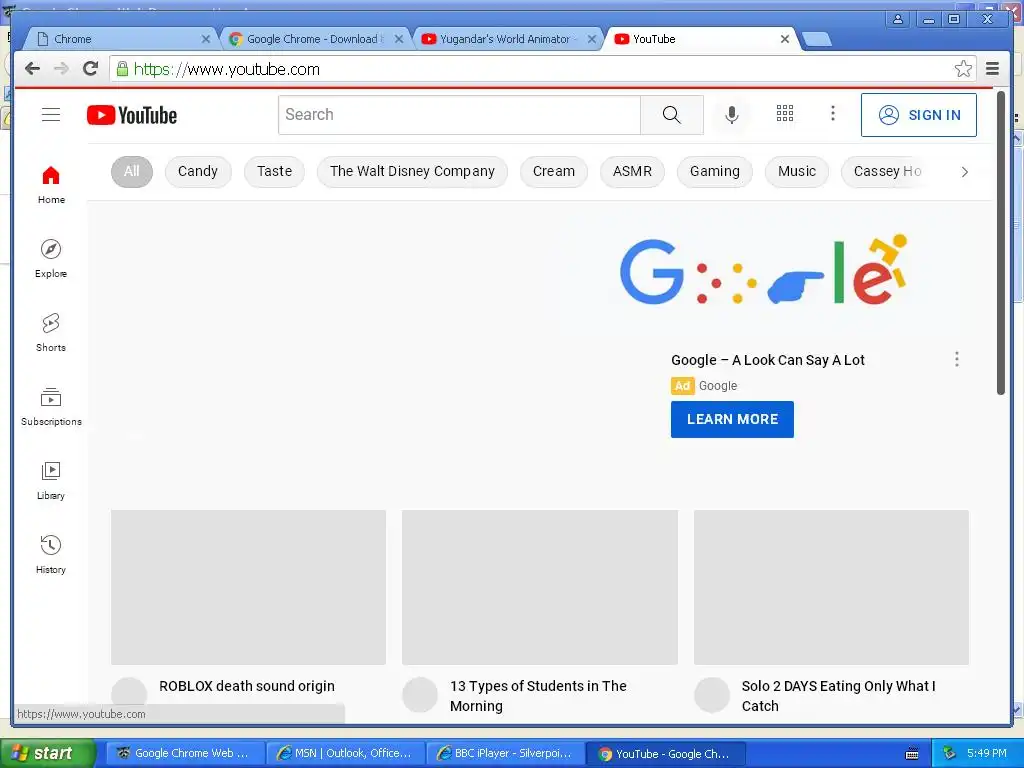Open the YouTube guide hamburger menu
Image resolution: width=1024 pixels, height=768 pixels.
coord(51,115)
